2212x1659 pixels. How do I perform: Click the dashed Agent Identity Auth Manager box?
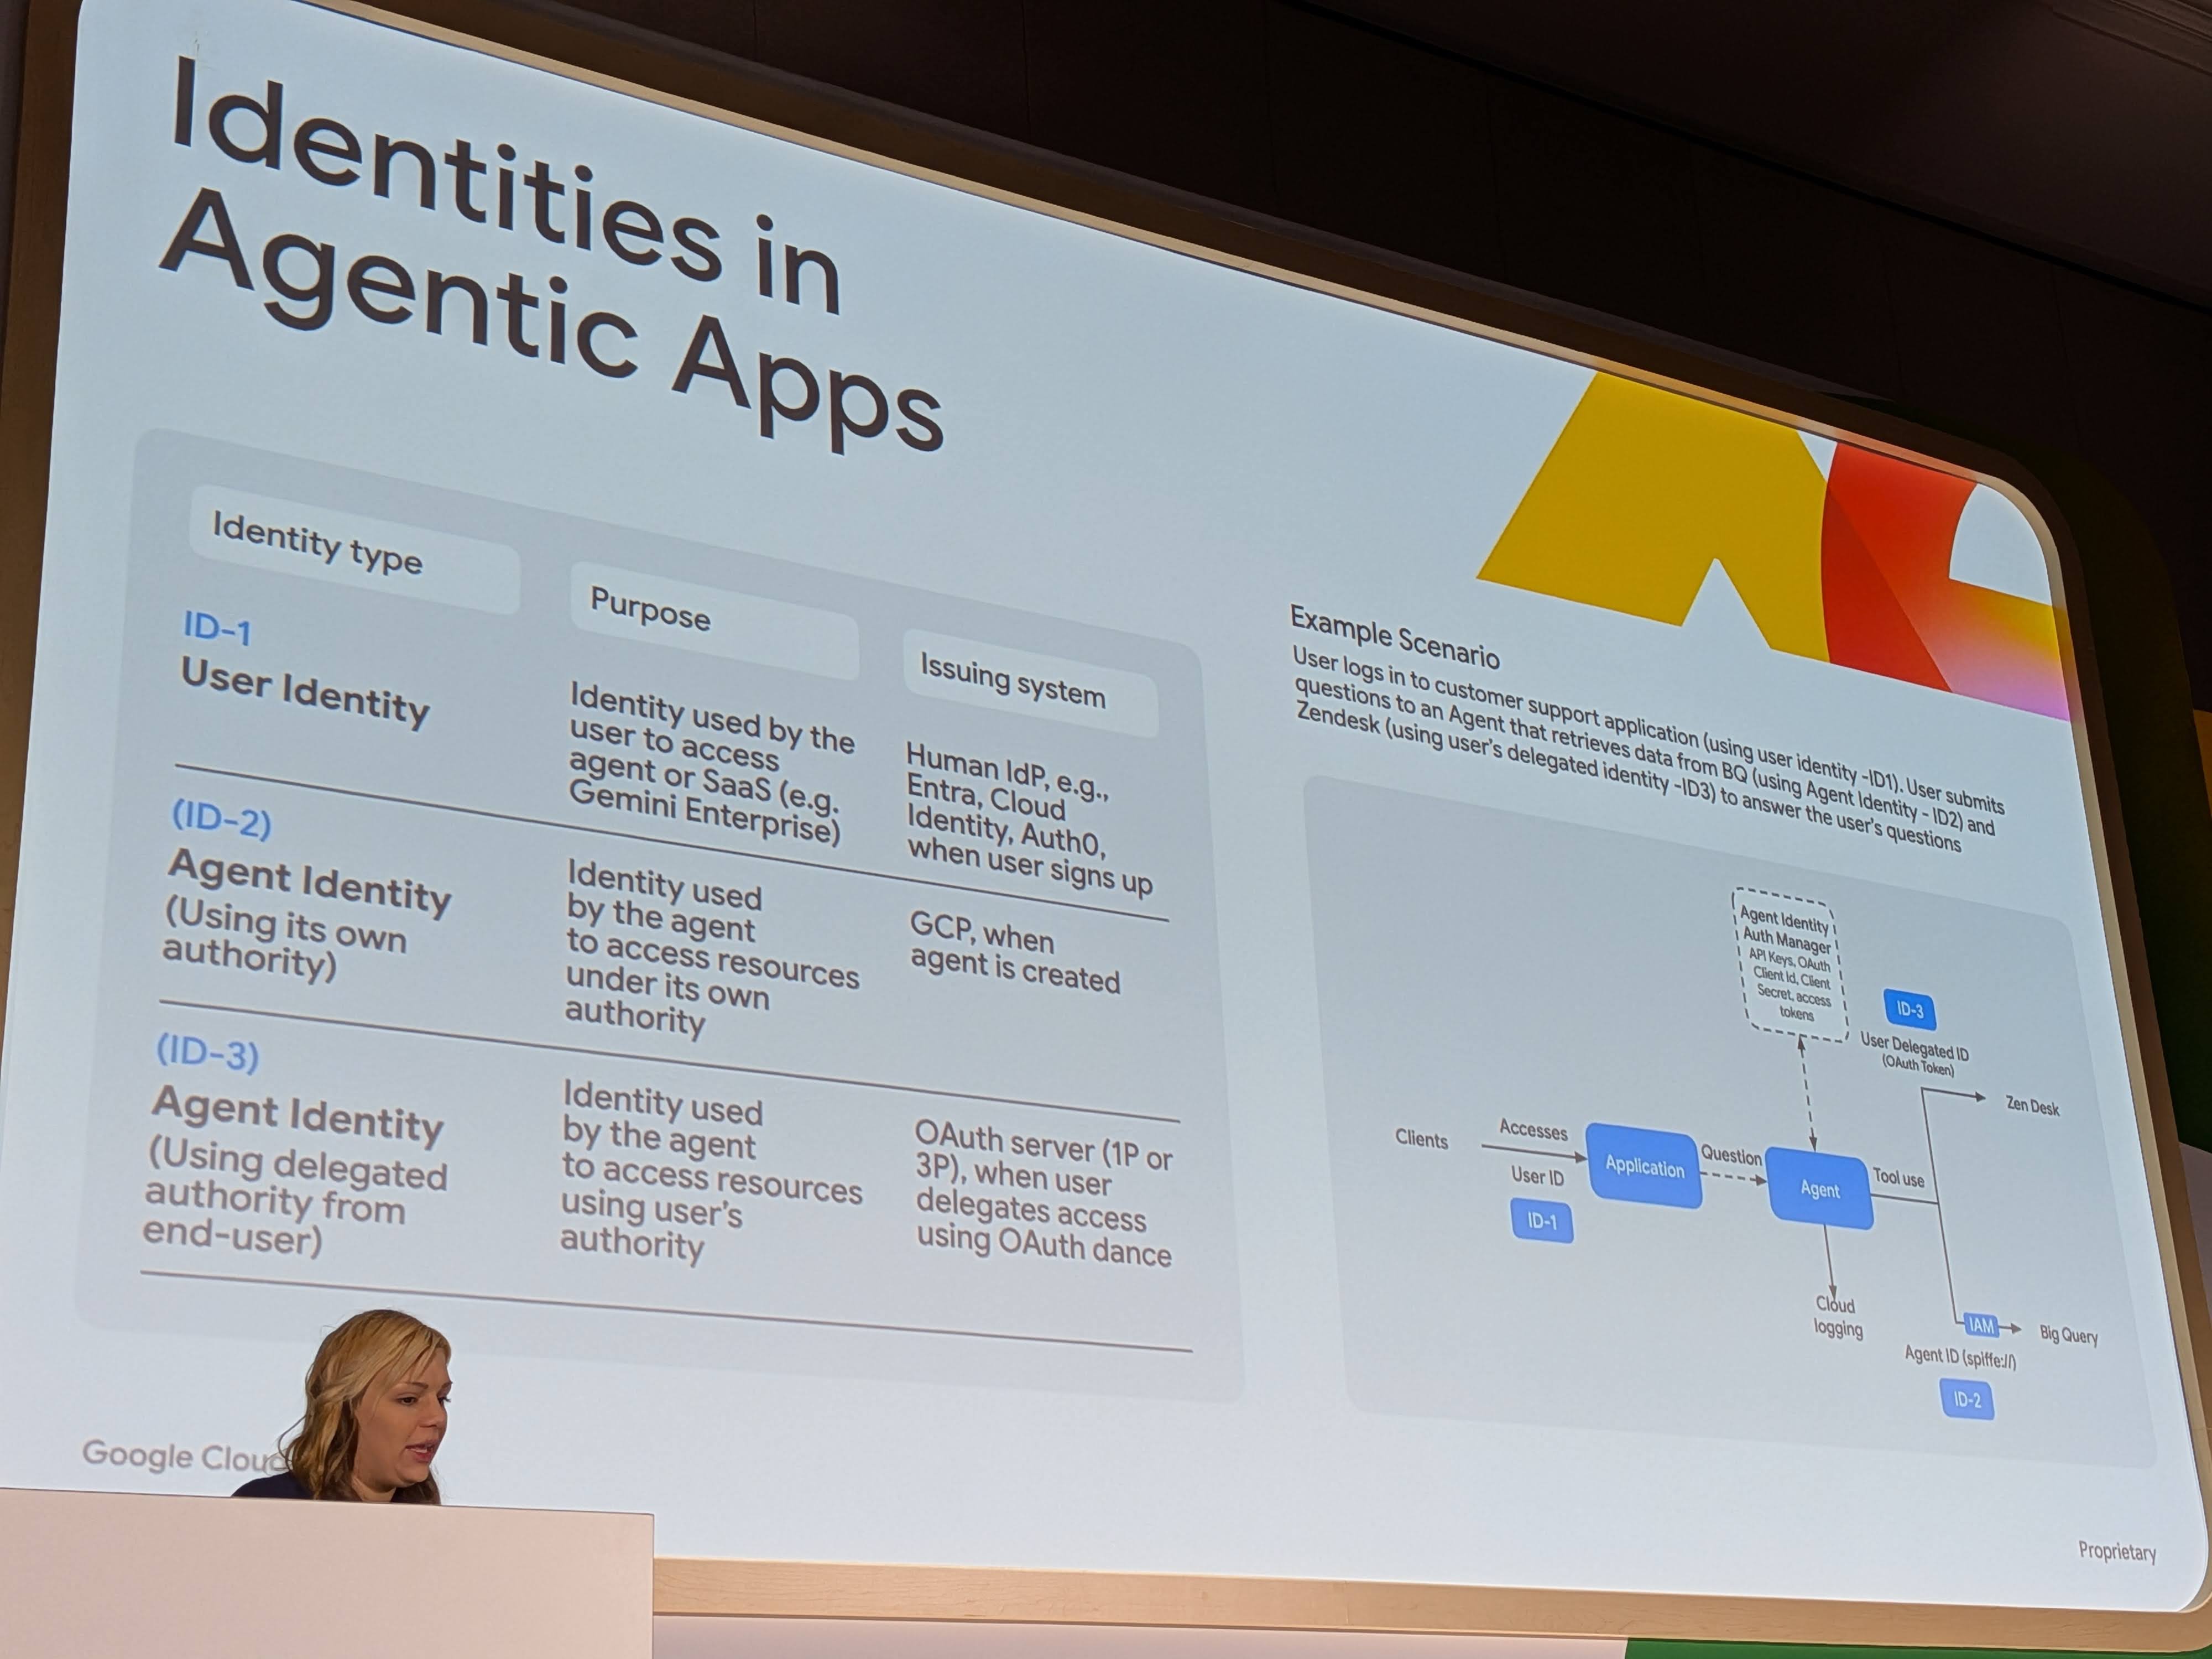point(1790,965)
